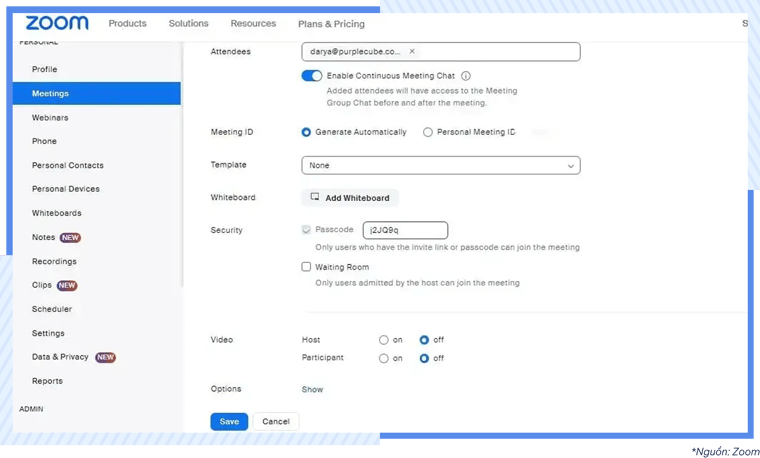The height and width of the screenshot is (458, 760).
Task: Enable the Waiting Room checkbox
Action: click(306, 267)
